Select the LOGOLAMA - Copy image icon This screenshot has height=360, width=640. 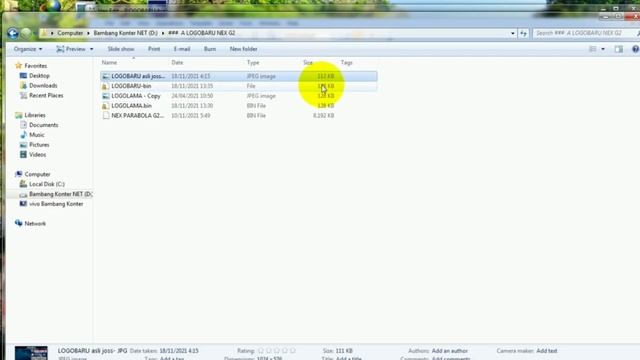pyautogui.click(x=106, y=96)
